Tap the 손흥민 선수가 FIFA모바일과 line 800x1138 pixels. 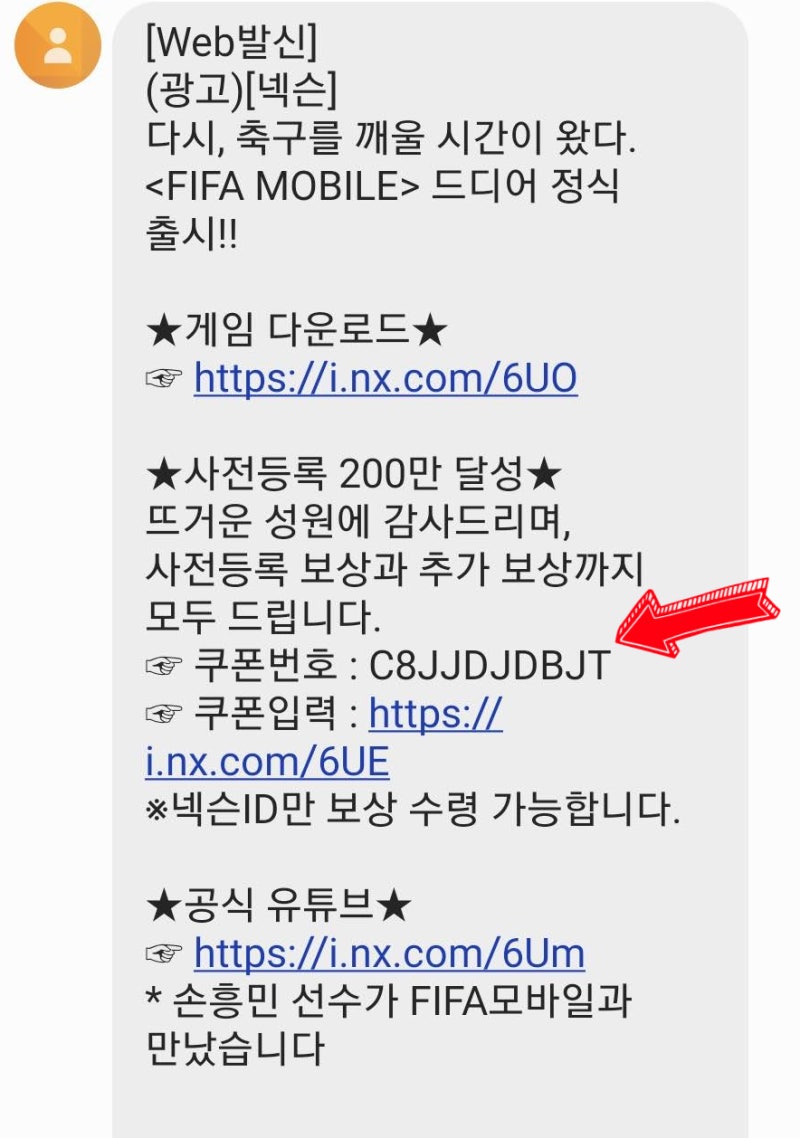click(388, 1000)
